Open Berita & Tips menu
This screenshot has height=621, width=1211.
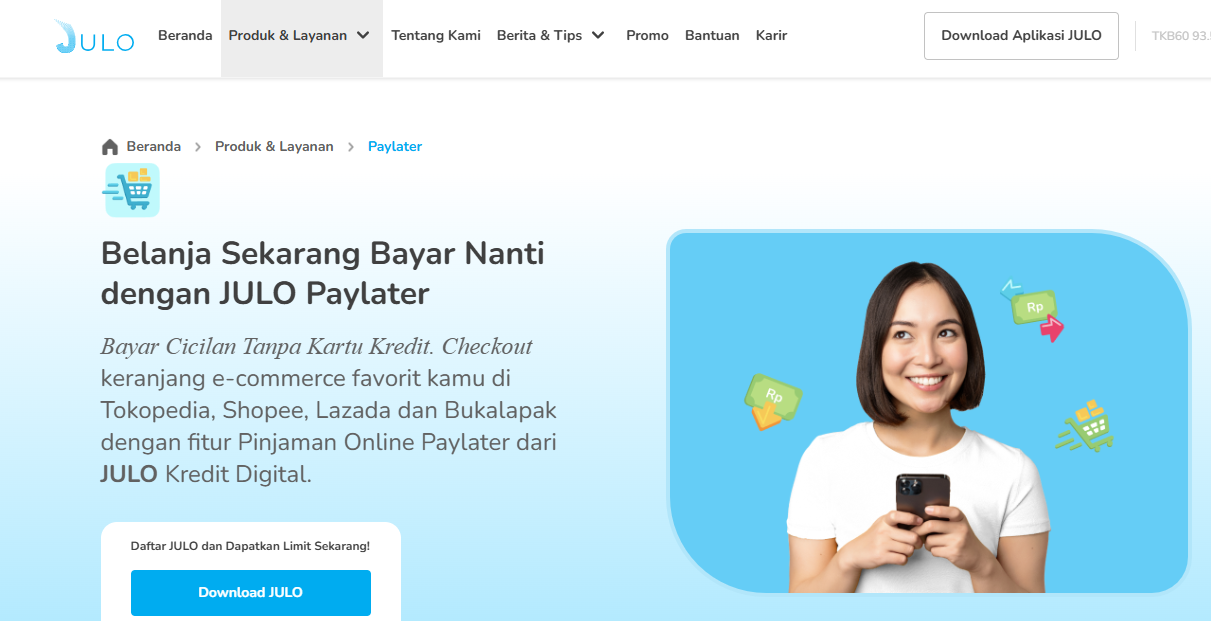click(551, 35)
